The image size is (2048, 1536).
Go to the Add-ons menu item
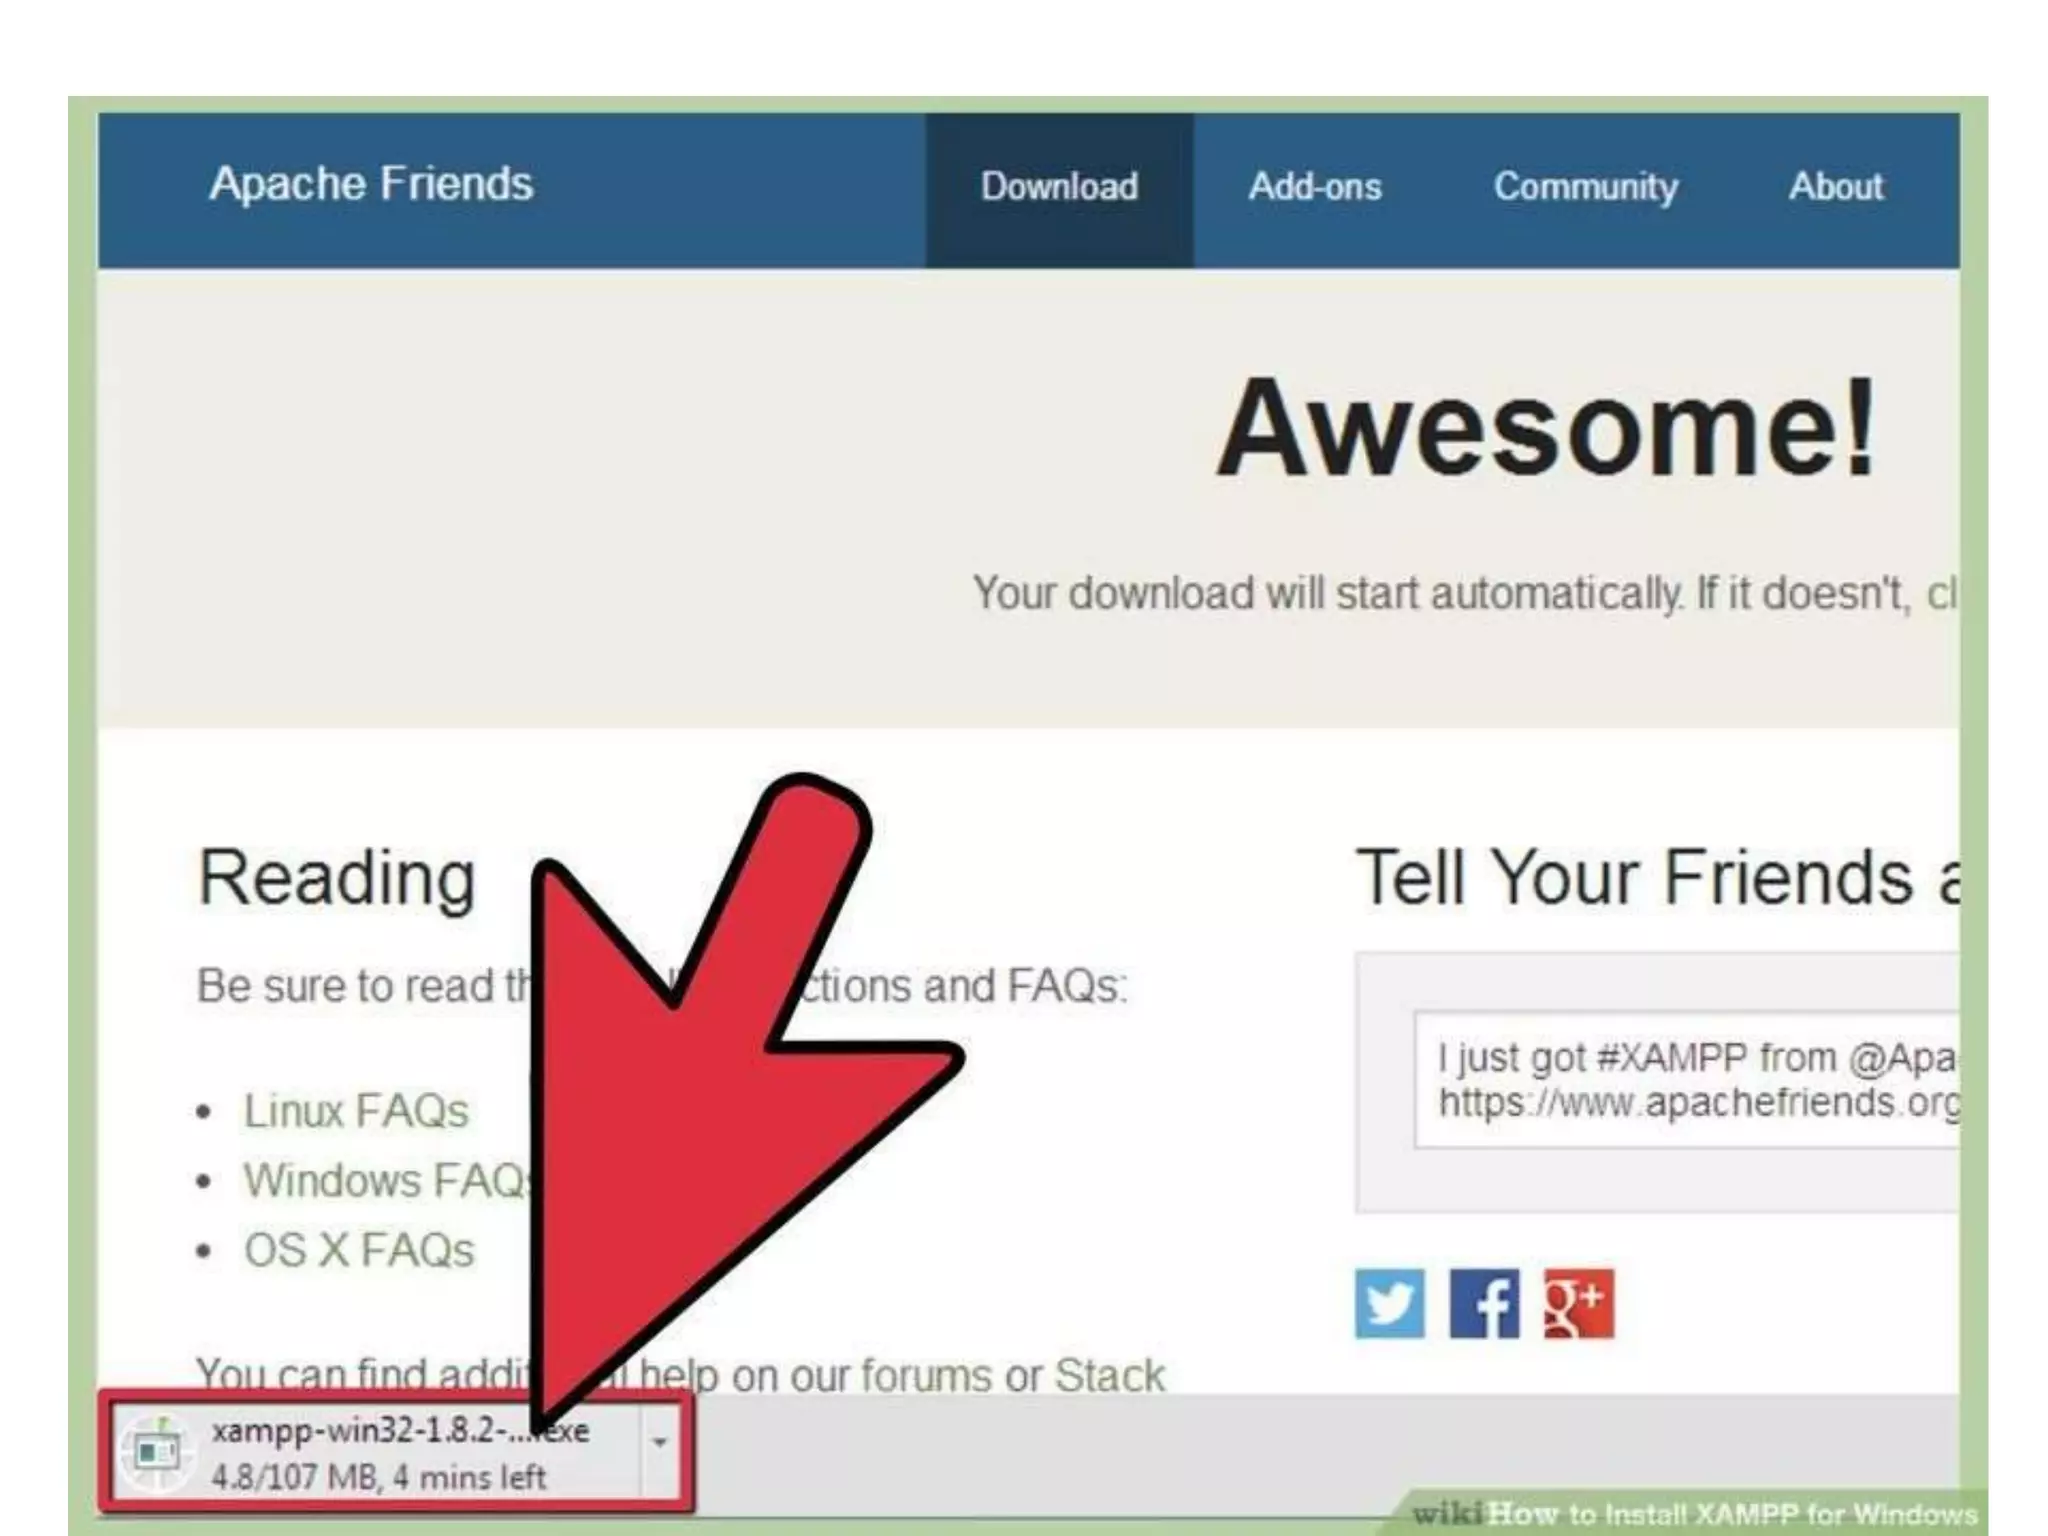[x=1314, y=187]
